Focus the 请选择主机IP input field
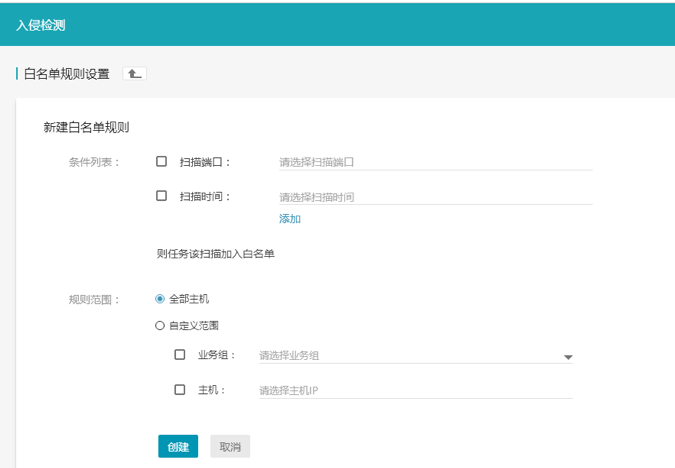This screenshot has width=675, height=468. point(415,390)
